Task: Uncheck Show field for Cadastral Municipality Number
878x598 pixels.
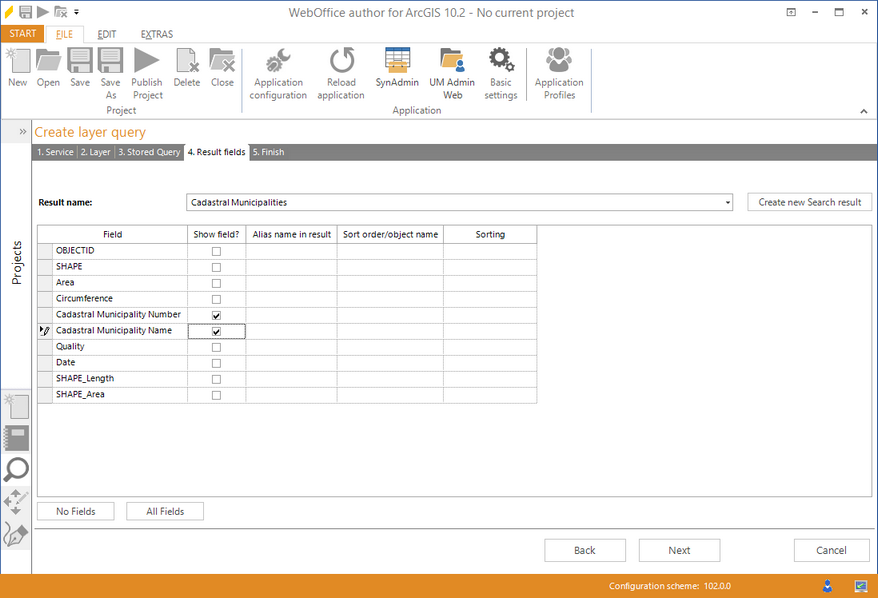Action: (x=216, y=314)
